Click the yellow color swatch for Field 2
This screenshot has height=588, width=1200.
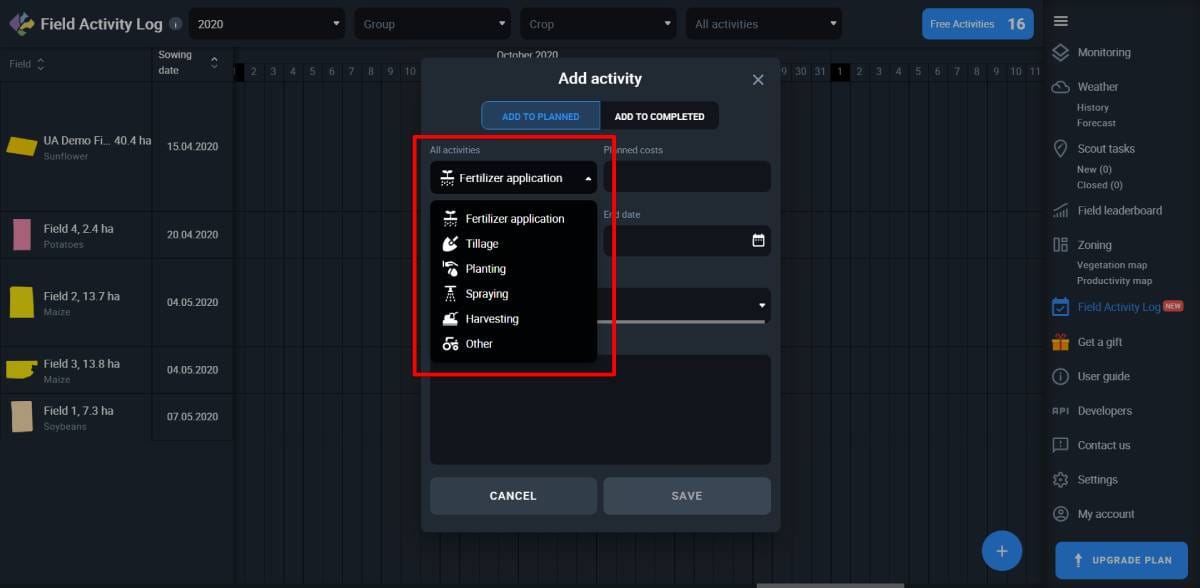[x=22, y=300]
